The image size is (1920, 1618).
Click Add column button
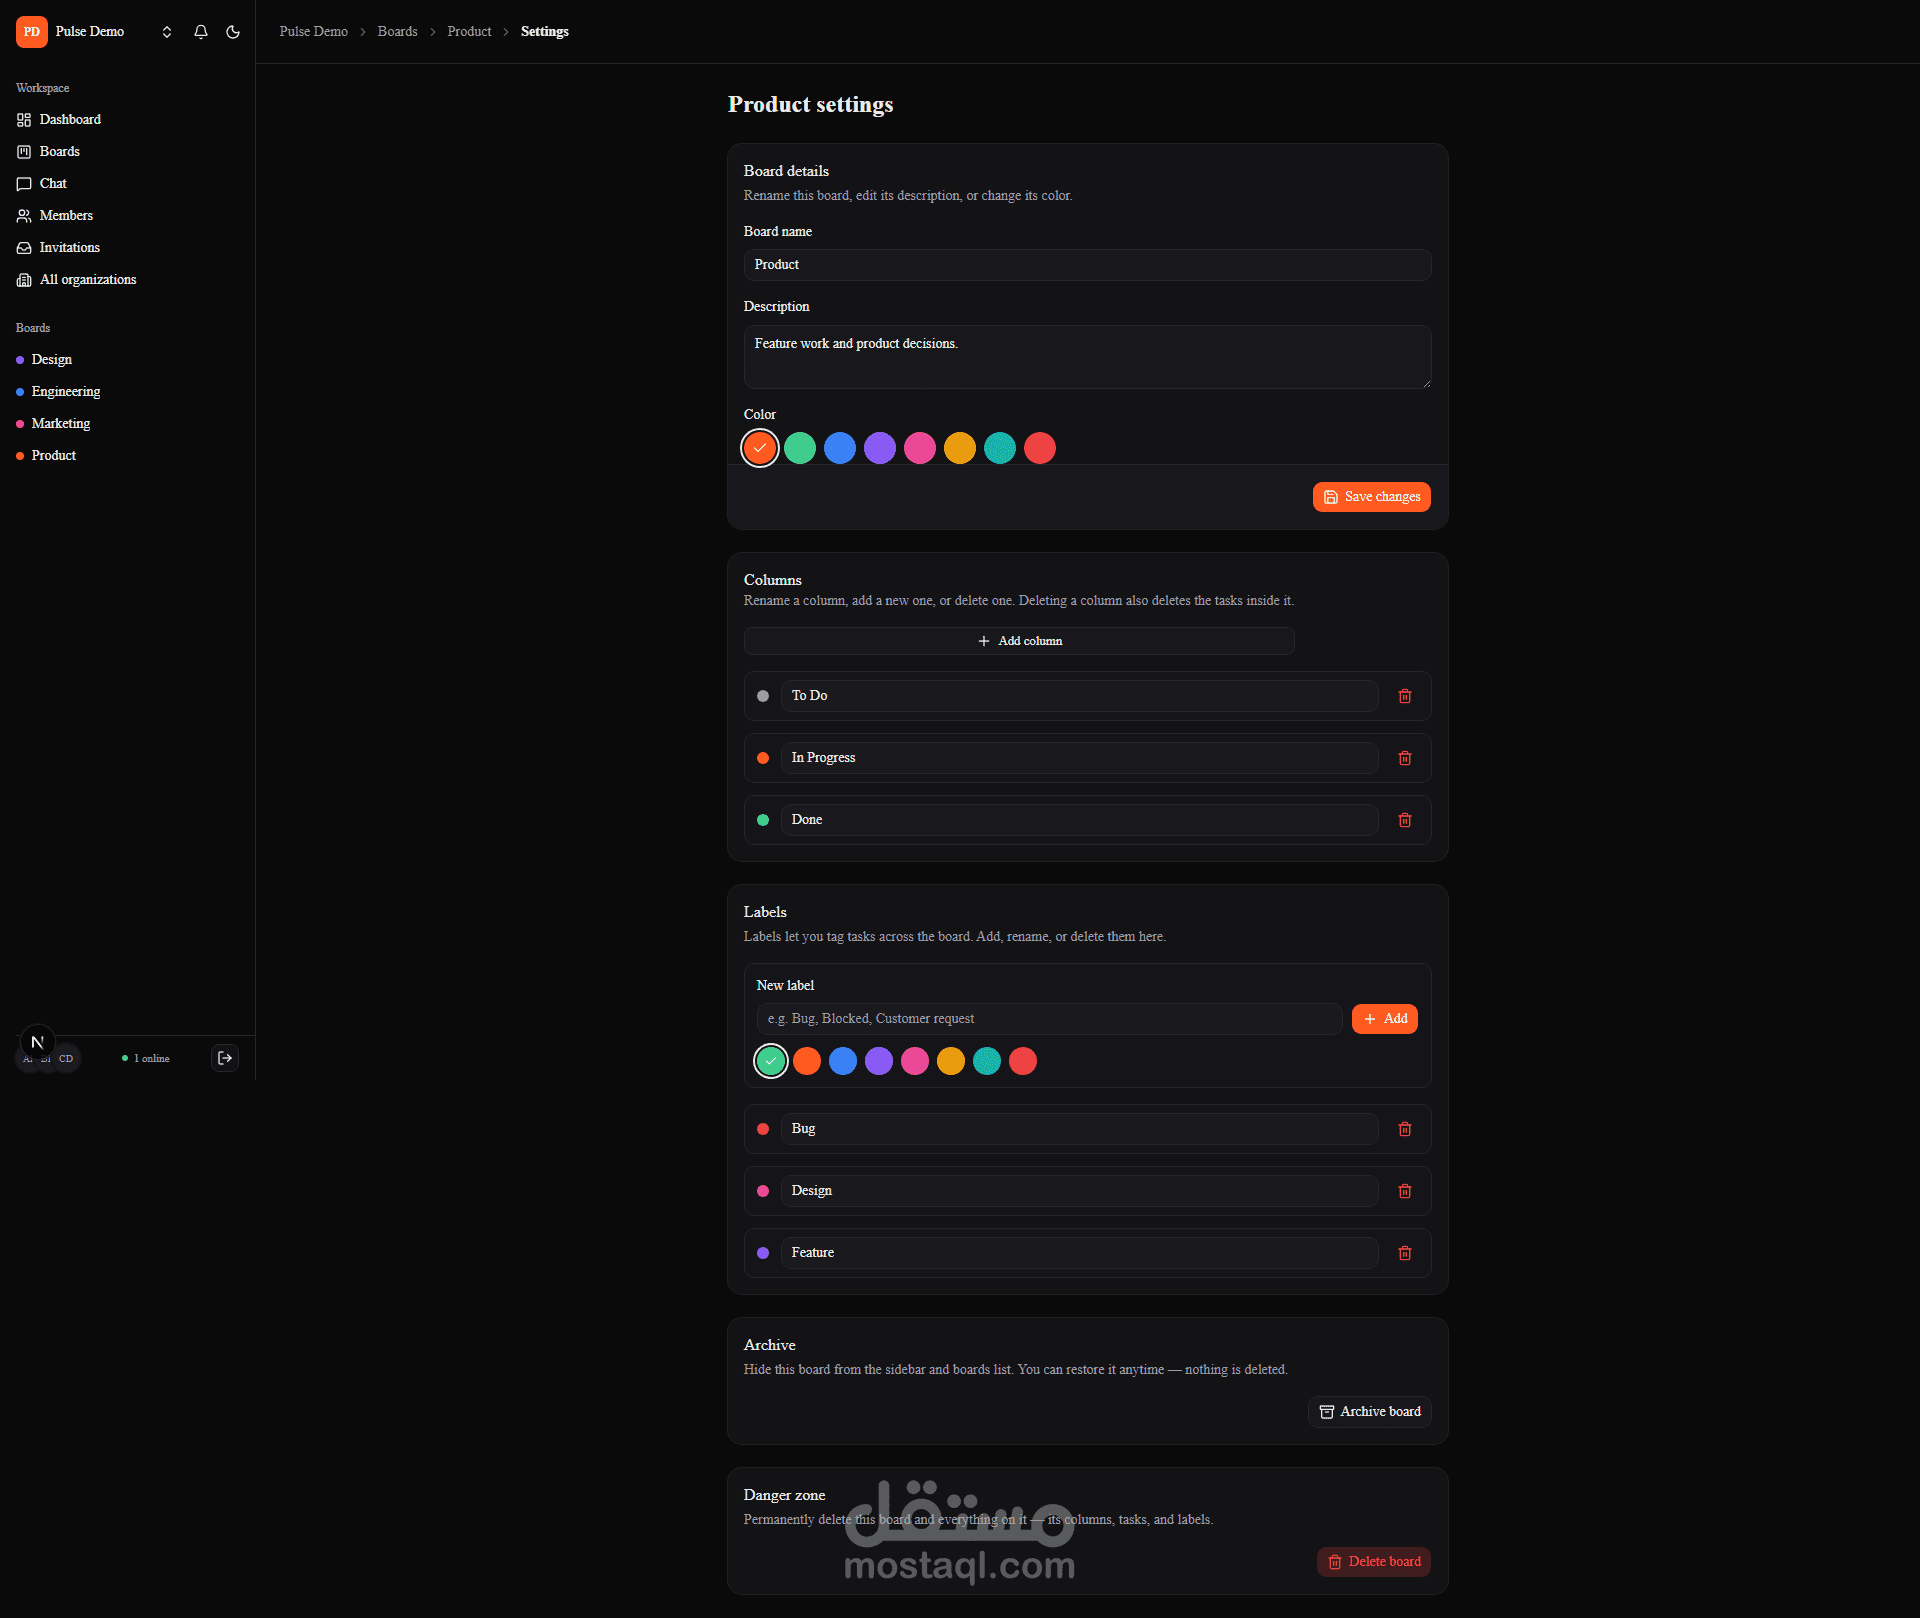tap(1019, 641)
